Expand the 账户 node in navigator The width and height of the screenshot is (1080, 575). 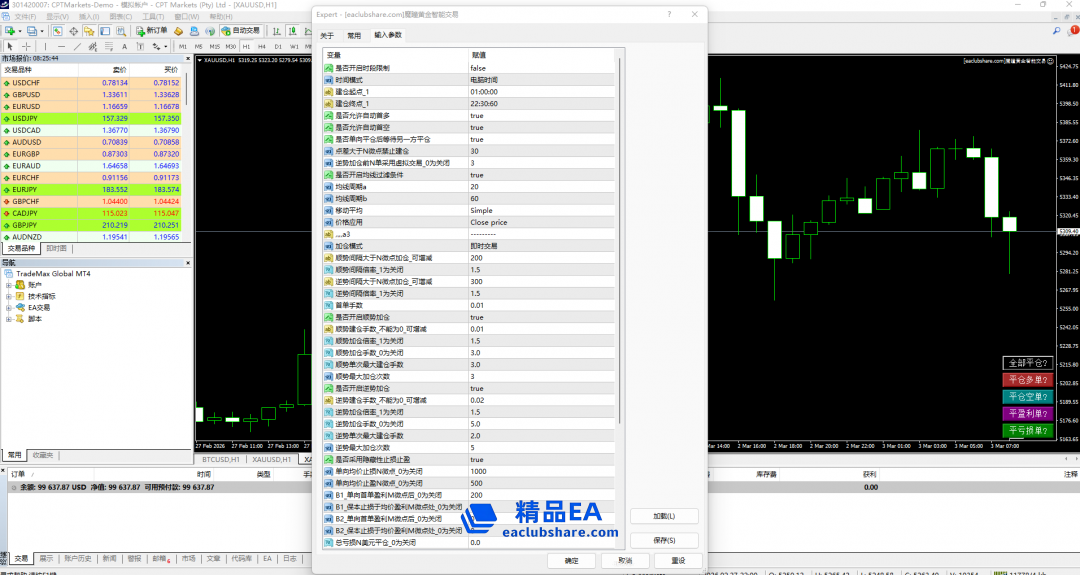coord(9,285)
